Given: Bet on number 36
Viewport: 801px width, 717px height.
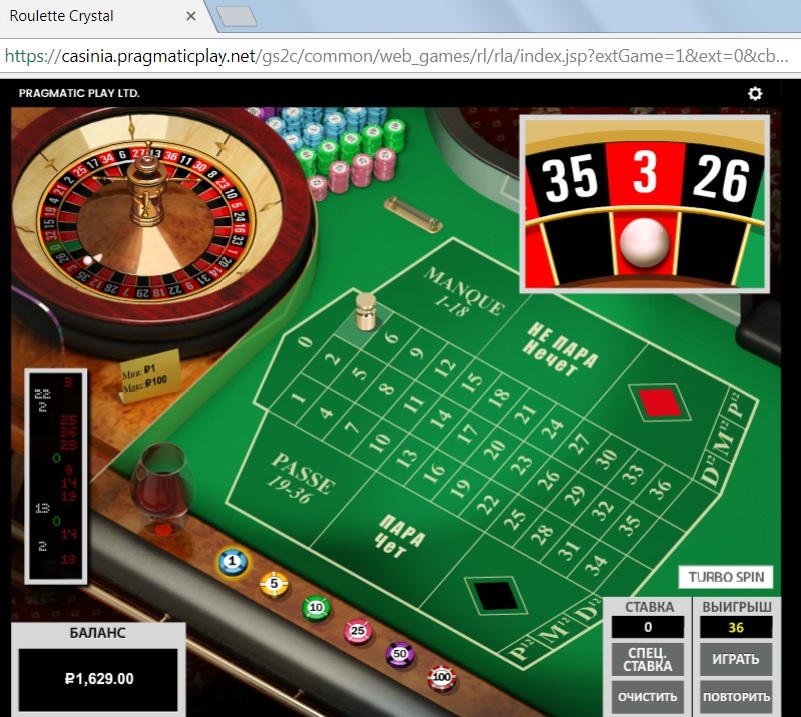Looking at the screenshot, I should pyautogui.click(x=661, y=489).
